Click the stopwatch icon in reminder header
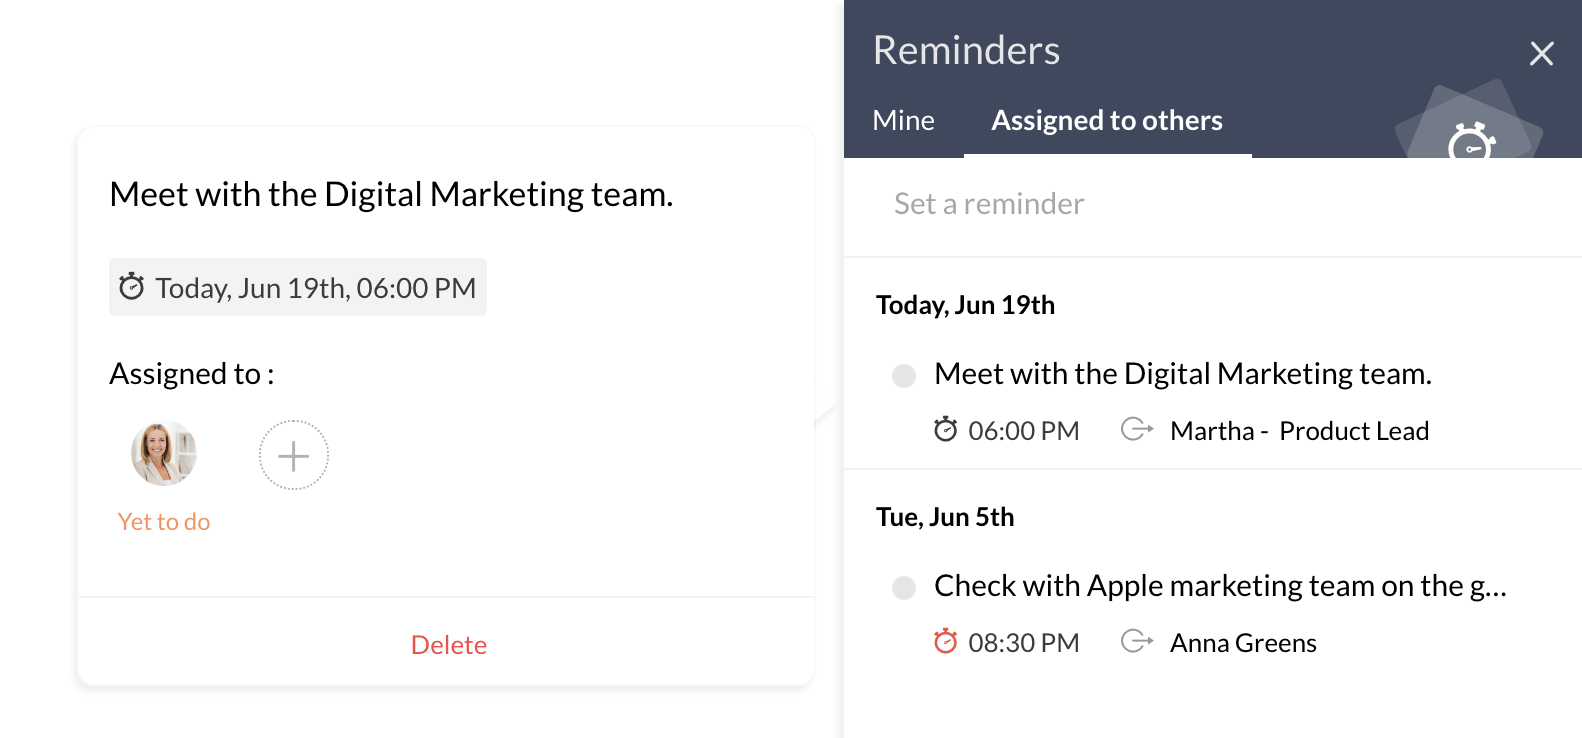Image resolution: width=1582 pixels, height=738 pixels. pyautogui.click(x=1471, y=142)
